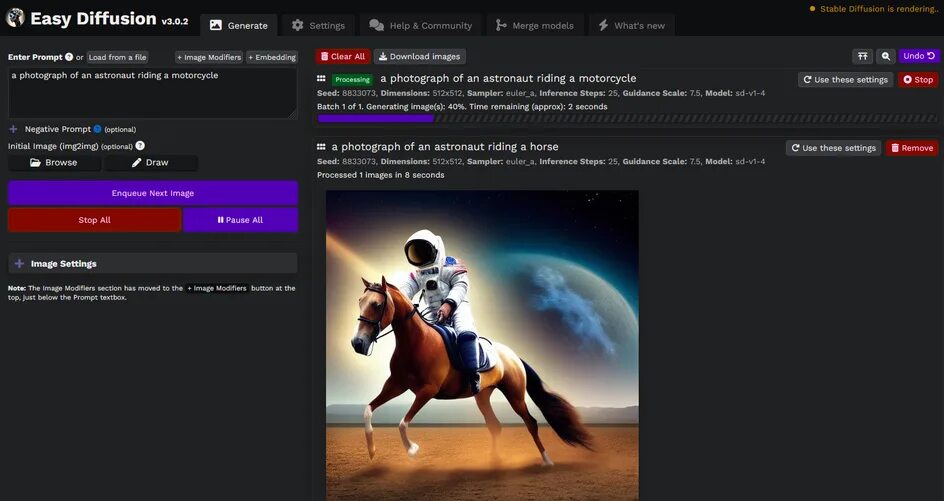Expand the Negative Prompt field
Viewport: 944px width, 501px height.
[x=13, y=129]
